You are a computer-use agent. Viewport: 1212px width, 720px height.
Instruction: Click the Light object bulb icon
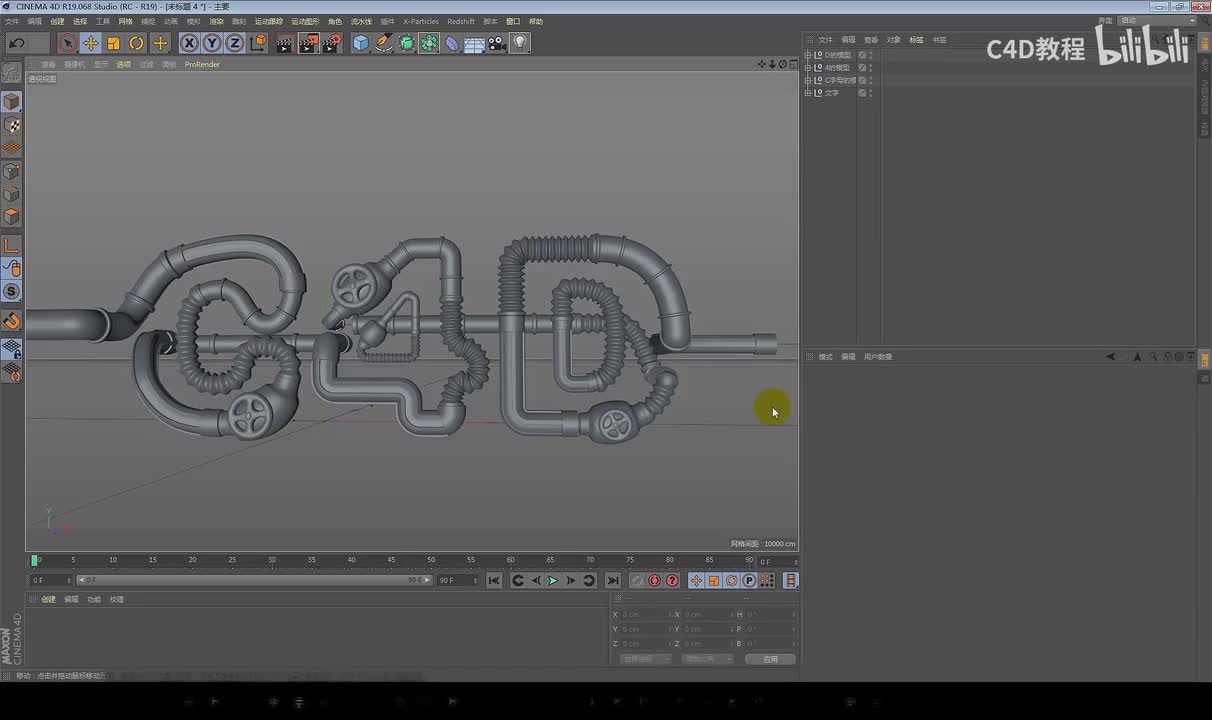(x=520, y=43)
